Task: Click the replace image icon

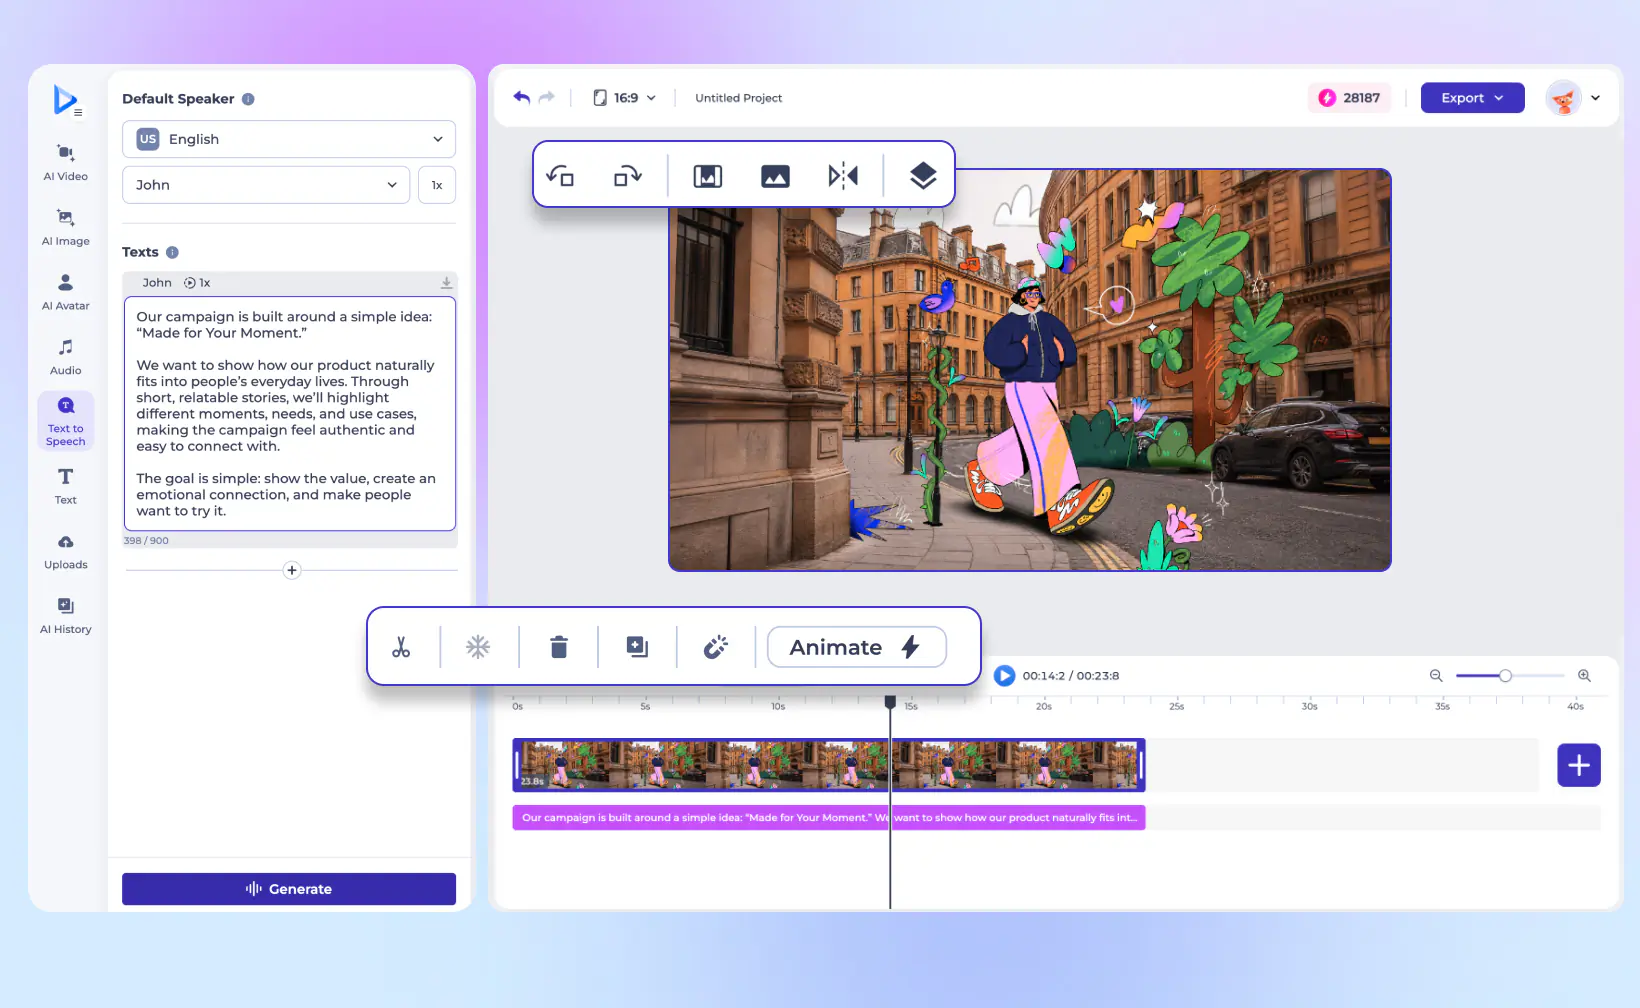Action: 775,176
